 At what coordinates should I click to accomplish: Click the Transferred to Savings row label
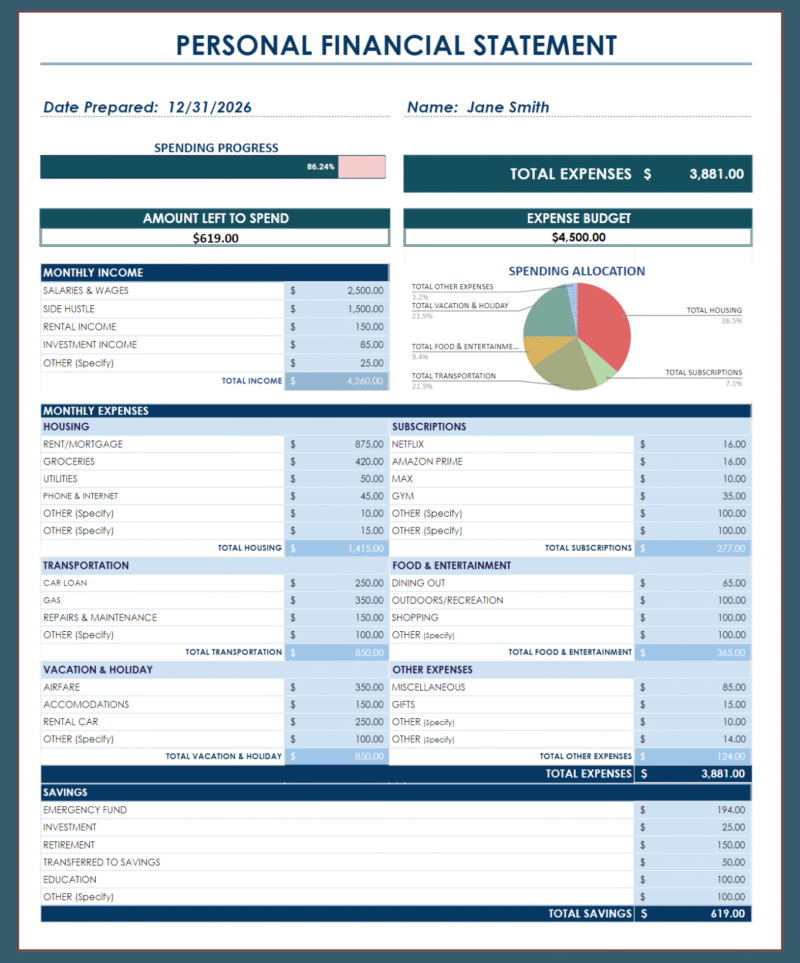pos(101,862)
